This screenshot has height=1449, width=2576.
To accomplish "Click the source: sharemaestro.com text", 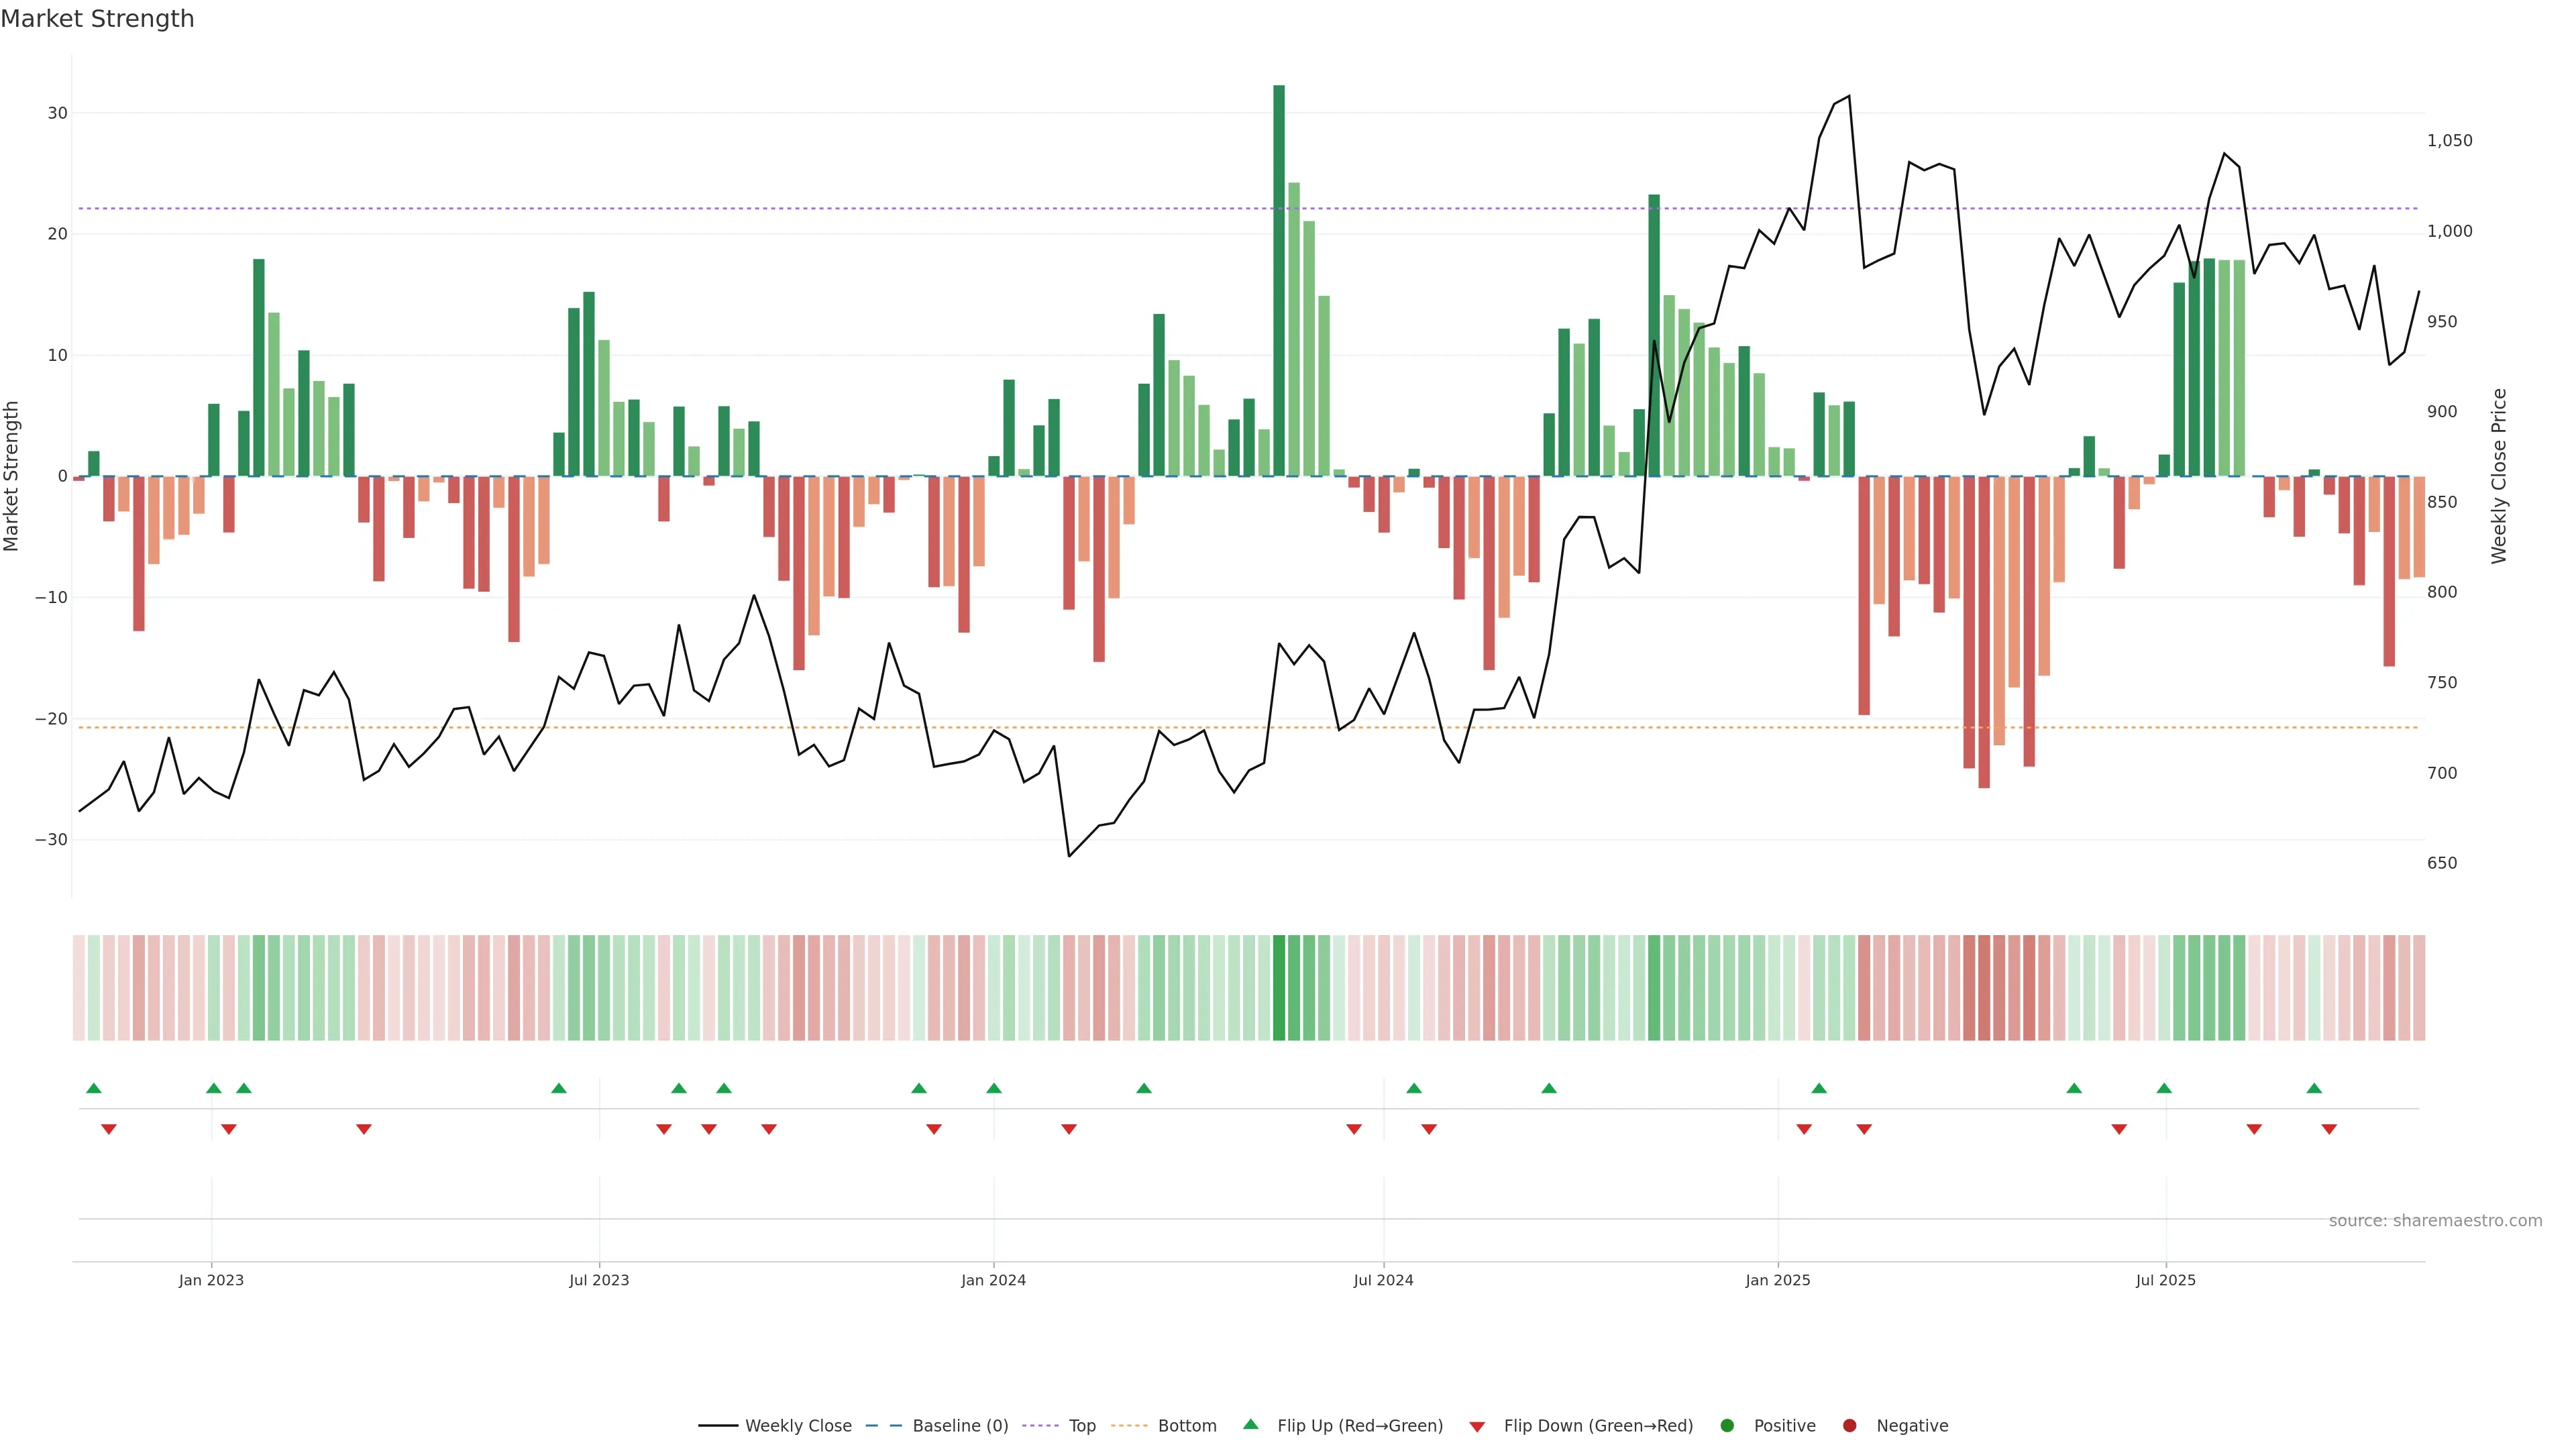I will pyautogui.click(x=2435, y=1221).
